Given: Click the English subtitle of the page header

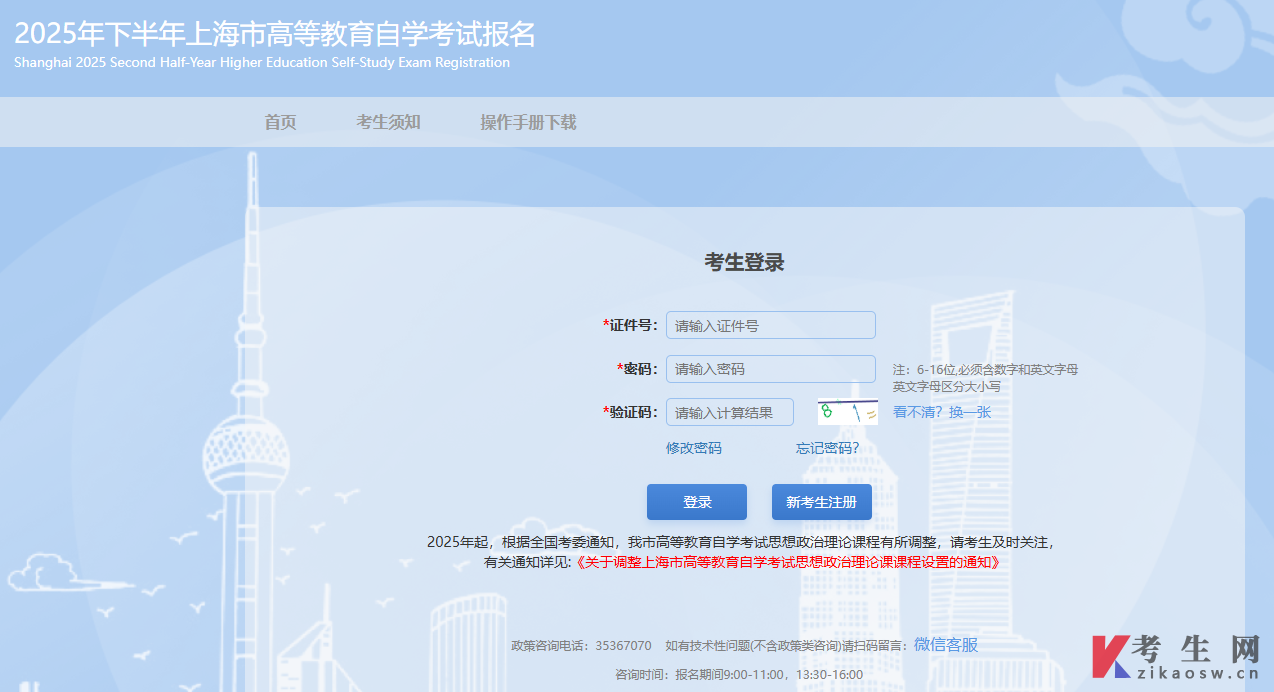Looking at the screenshot, I should pyautogui.click(x=261, y=61).
